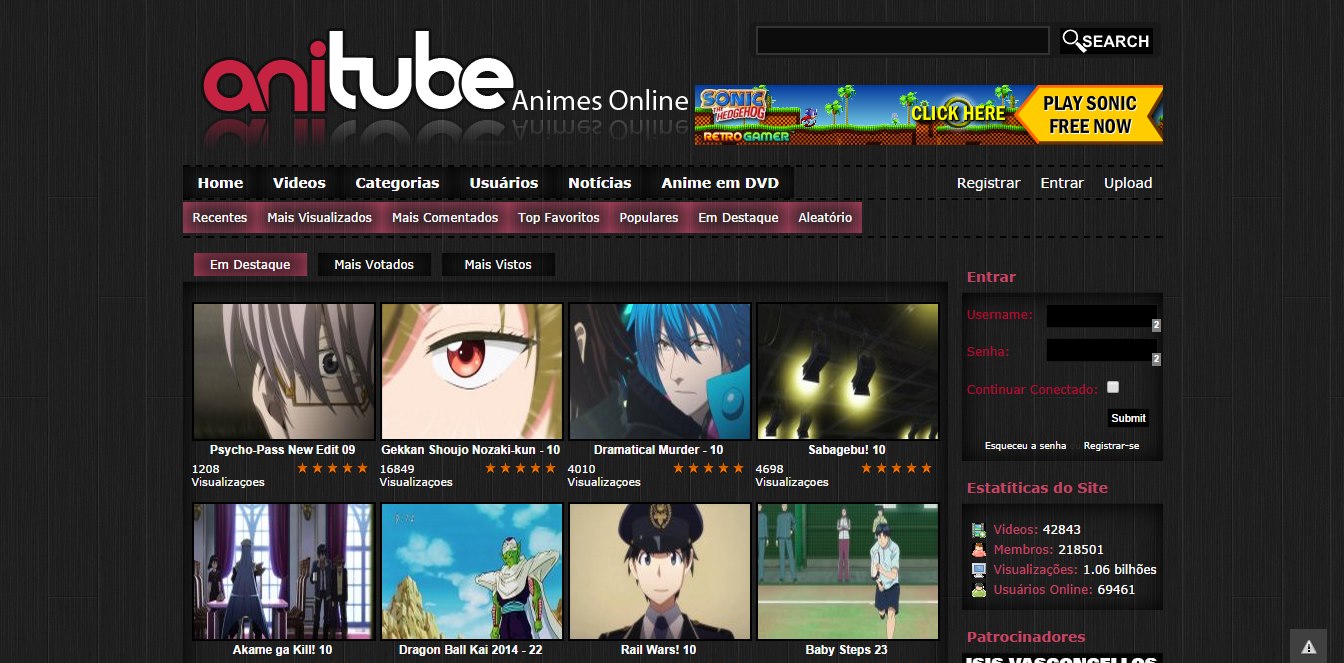Open the Akame ga Kill! 10 thumbnail
1344x663 pixels.
coord(283,571)
